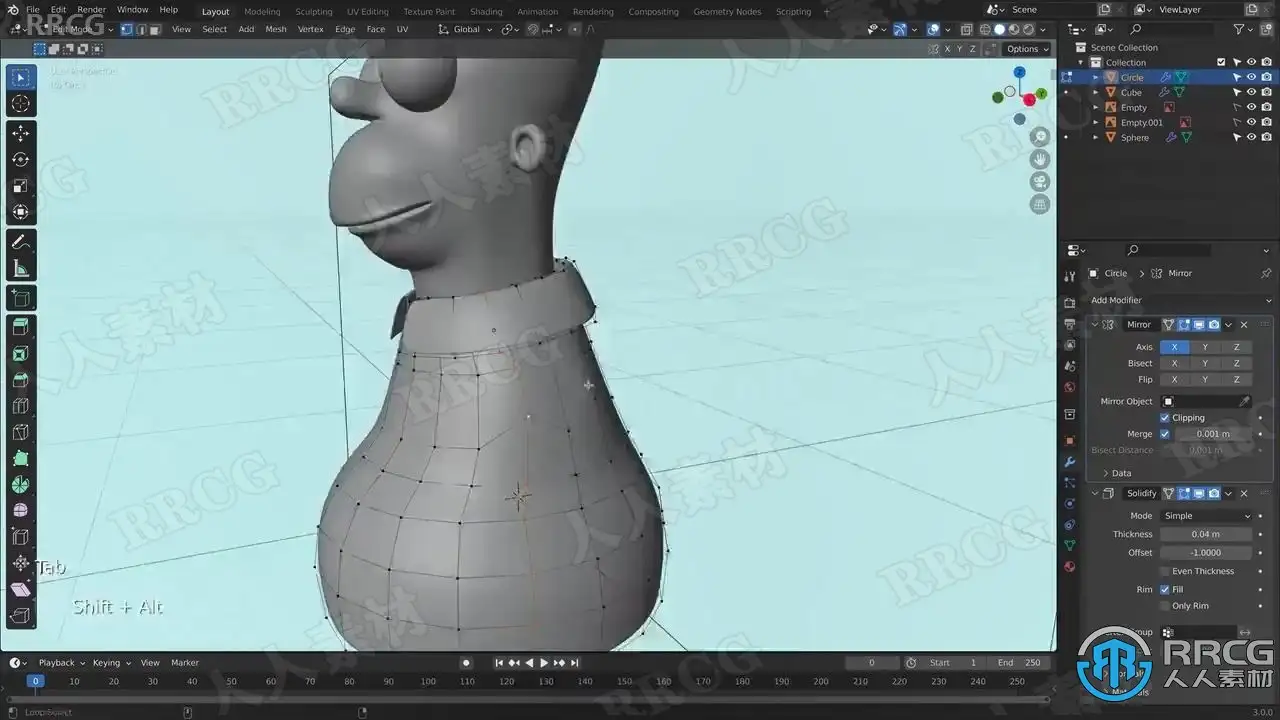The image size is (1280, 720).
Task: Activate the Knife tool
Action: pos(21,433)
